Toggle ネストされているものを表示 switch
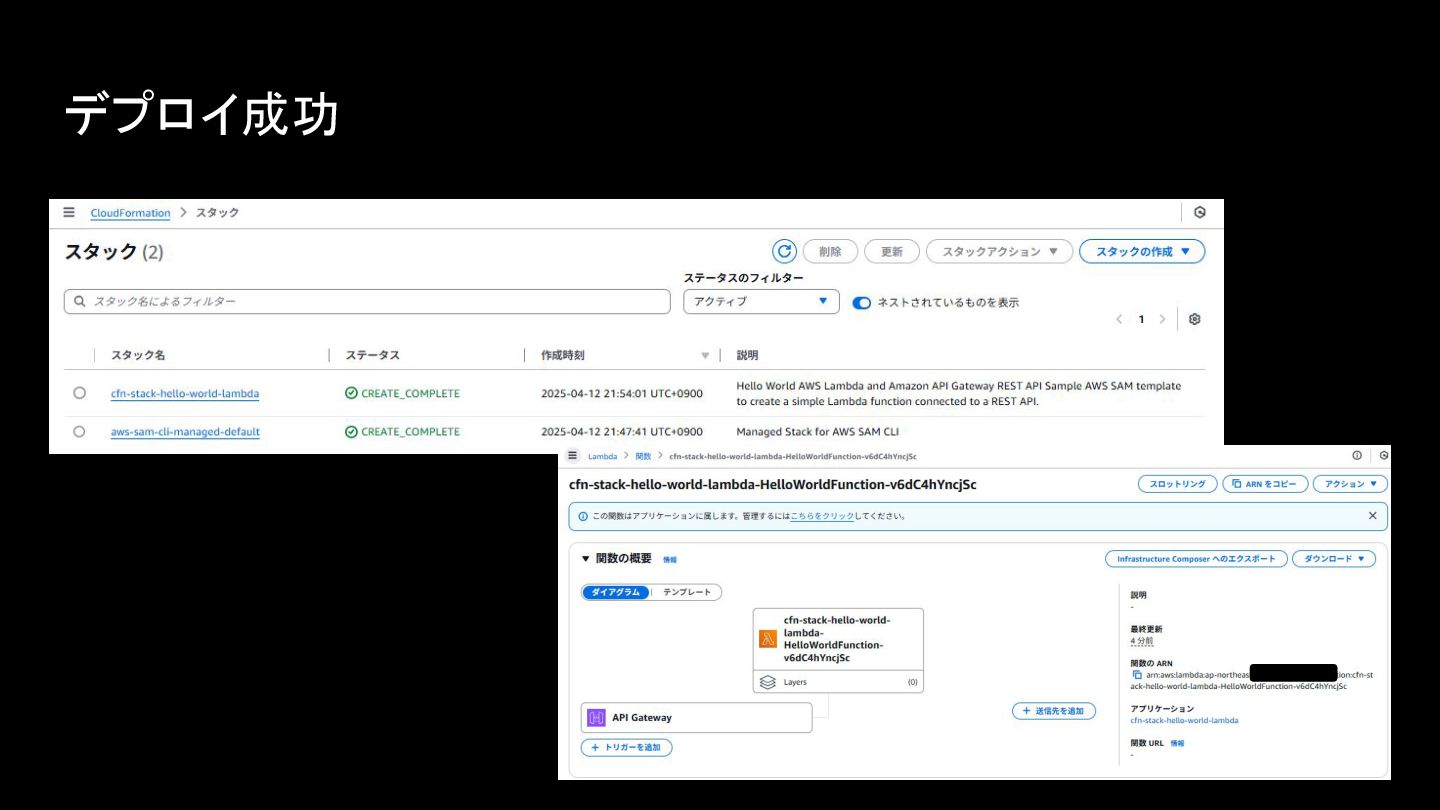Image resolution: width=1440 pixels, height=810 pixels. [x=862, y=302]
